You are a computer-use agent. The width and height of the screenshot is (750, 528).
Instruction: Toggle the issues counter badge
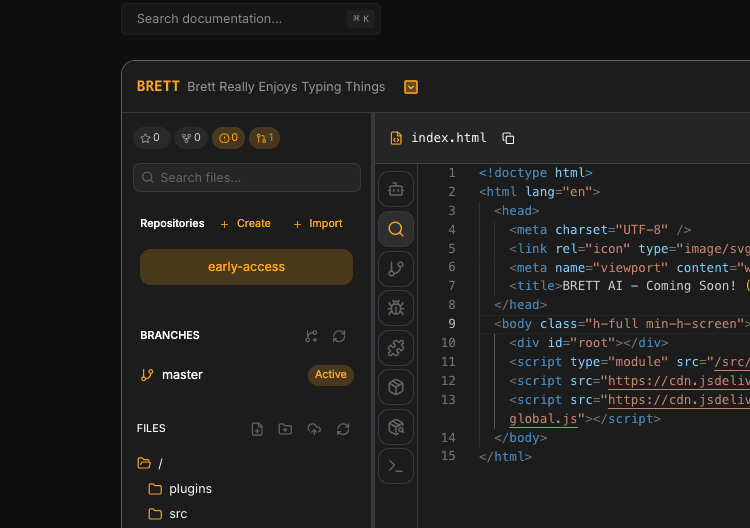(x=228, y=138)
